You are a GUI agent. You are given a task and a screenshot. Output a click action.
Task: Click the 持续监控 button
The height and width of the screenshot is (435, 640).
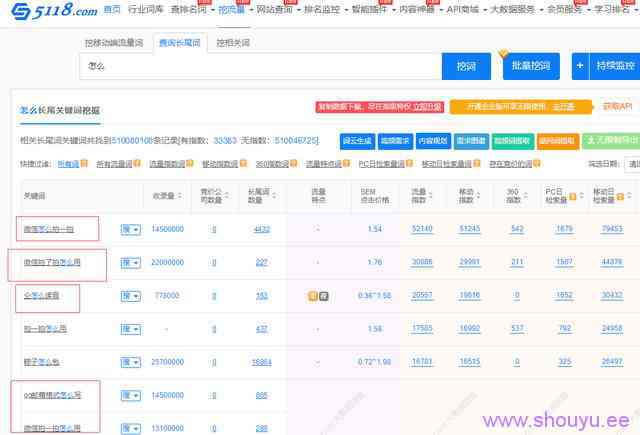coord(616,66)
